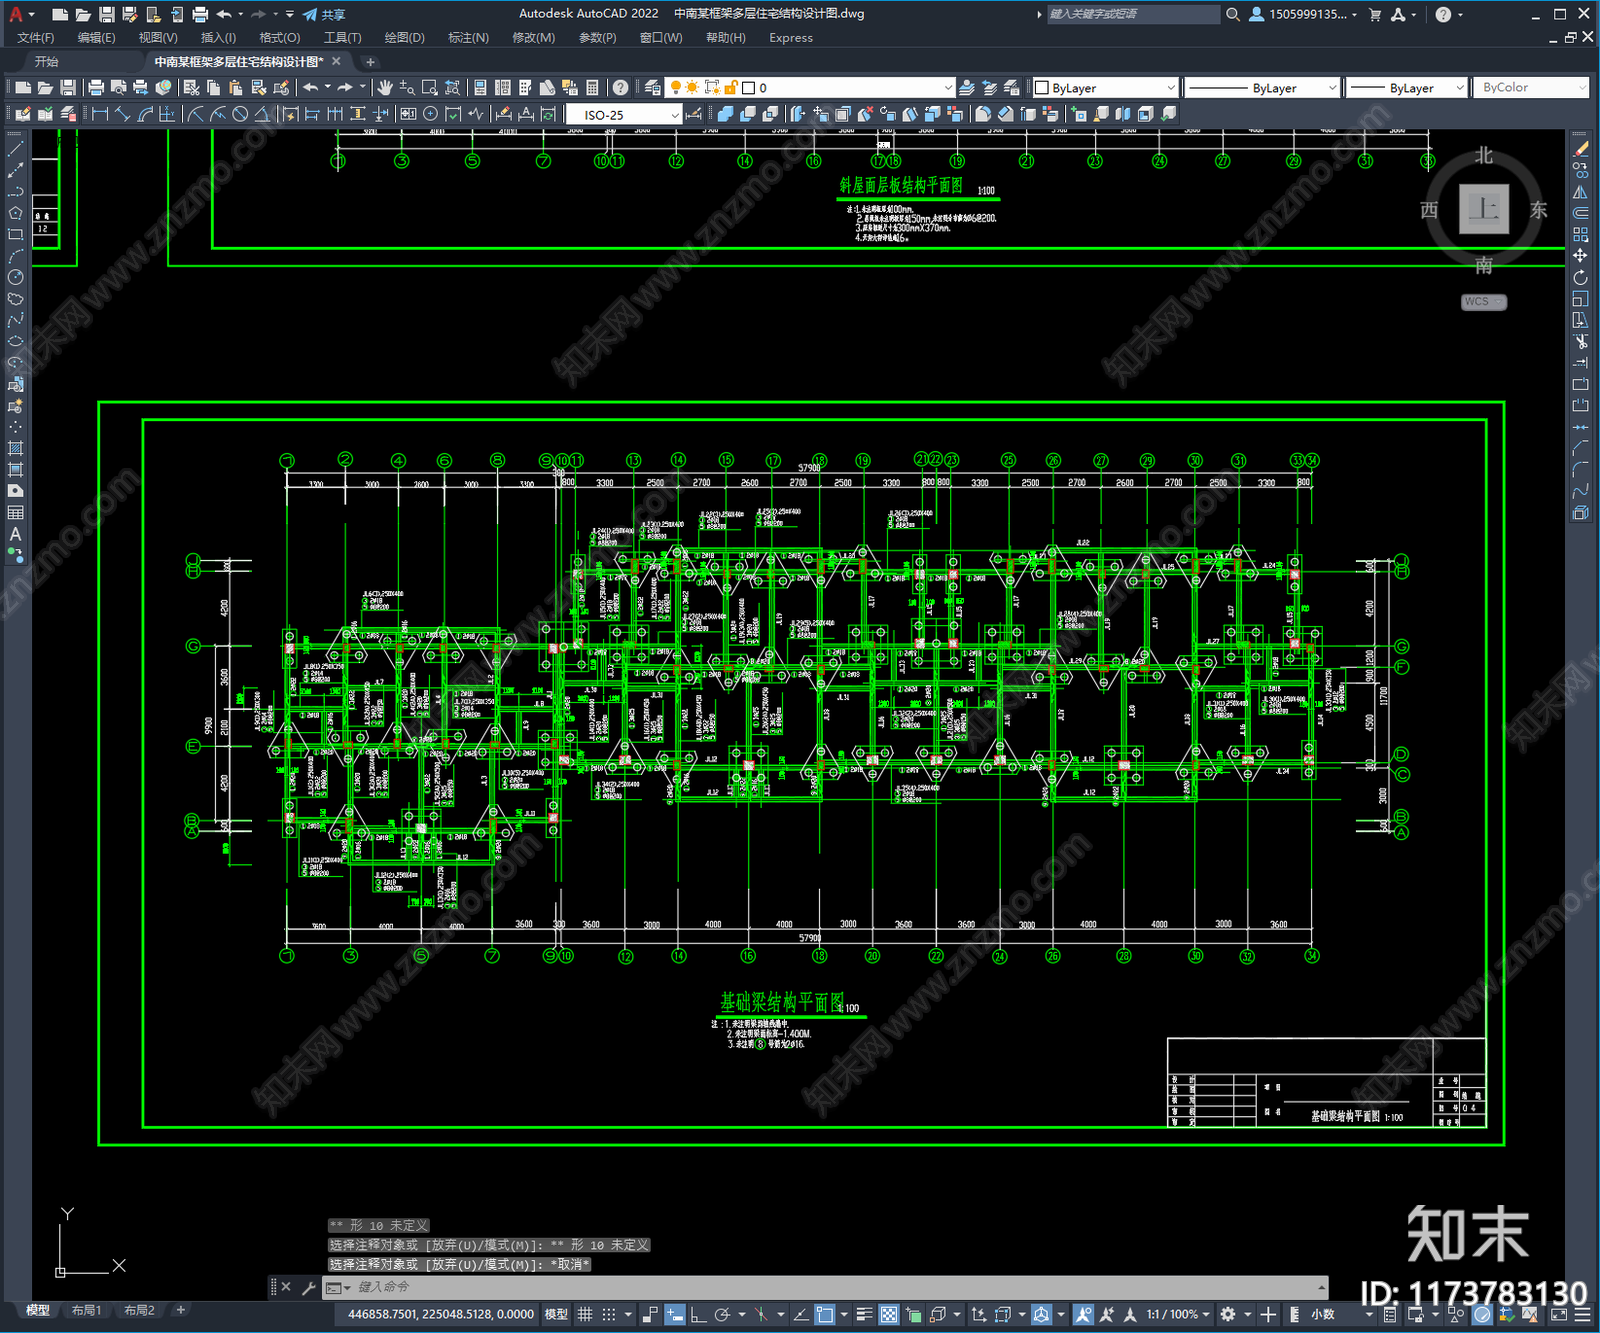Select the Rotate tool in modify toolbar
The image size is (1600, 1333).
(1581, 277)
